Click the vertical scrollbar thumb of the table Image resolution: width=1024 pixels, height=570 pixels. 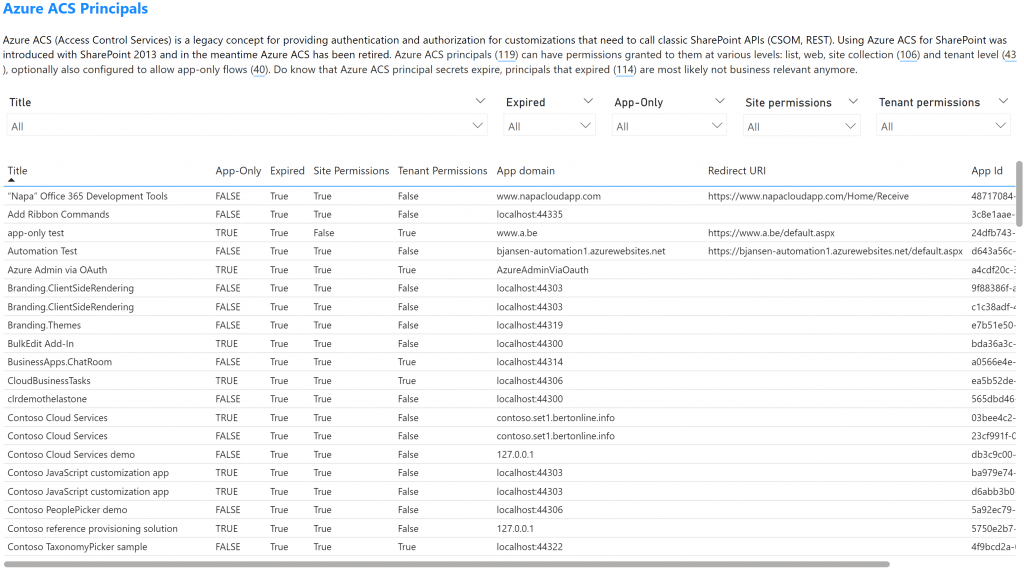point(1019,193)
